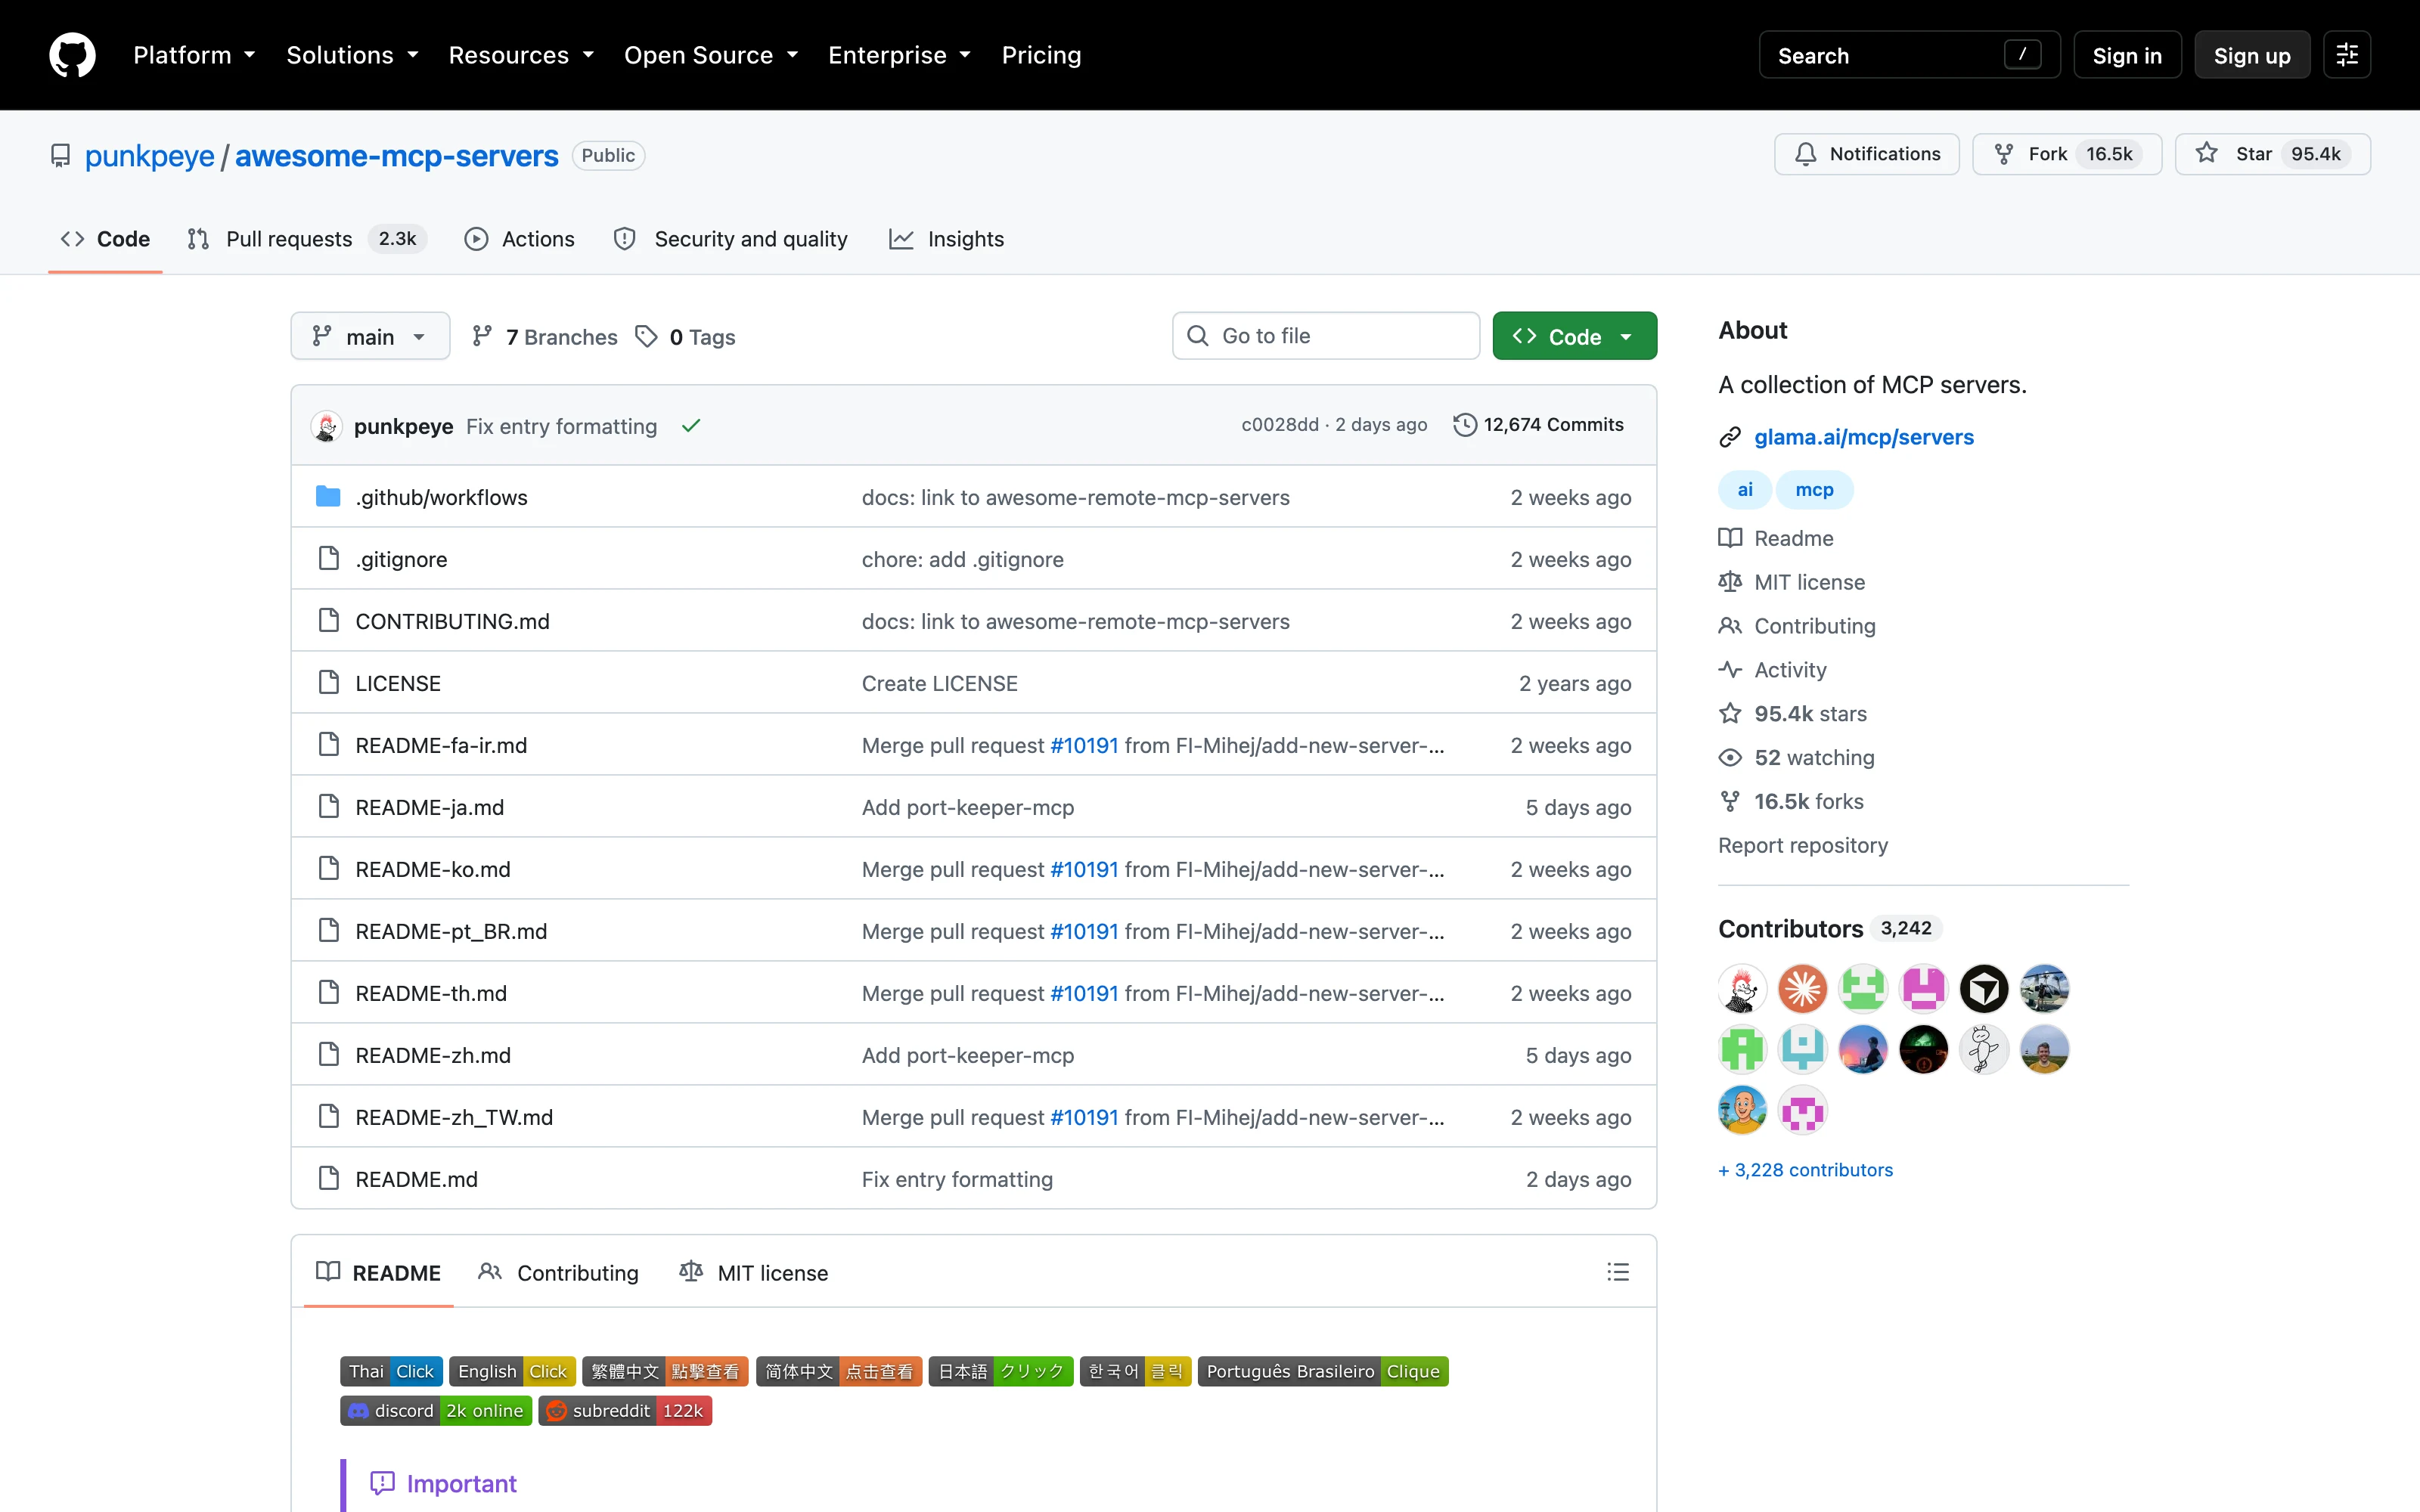Click the eye icon beside 52 watching

pyautogui.click(x=1730, y=757)
